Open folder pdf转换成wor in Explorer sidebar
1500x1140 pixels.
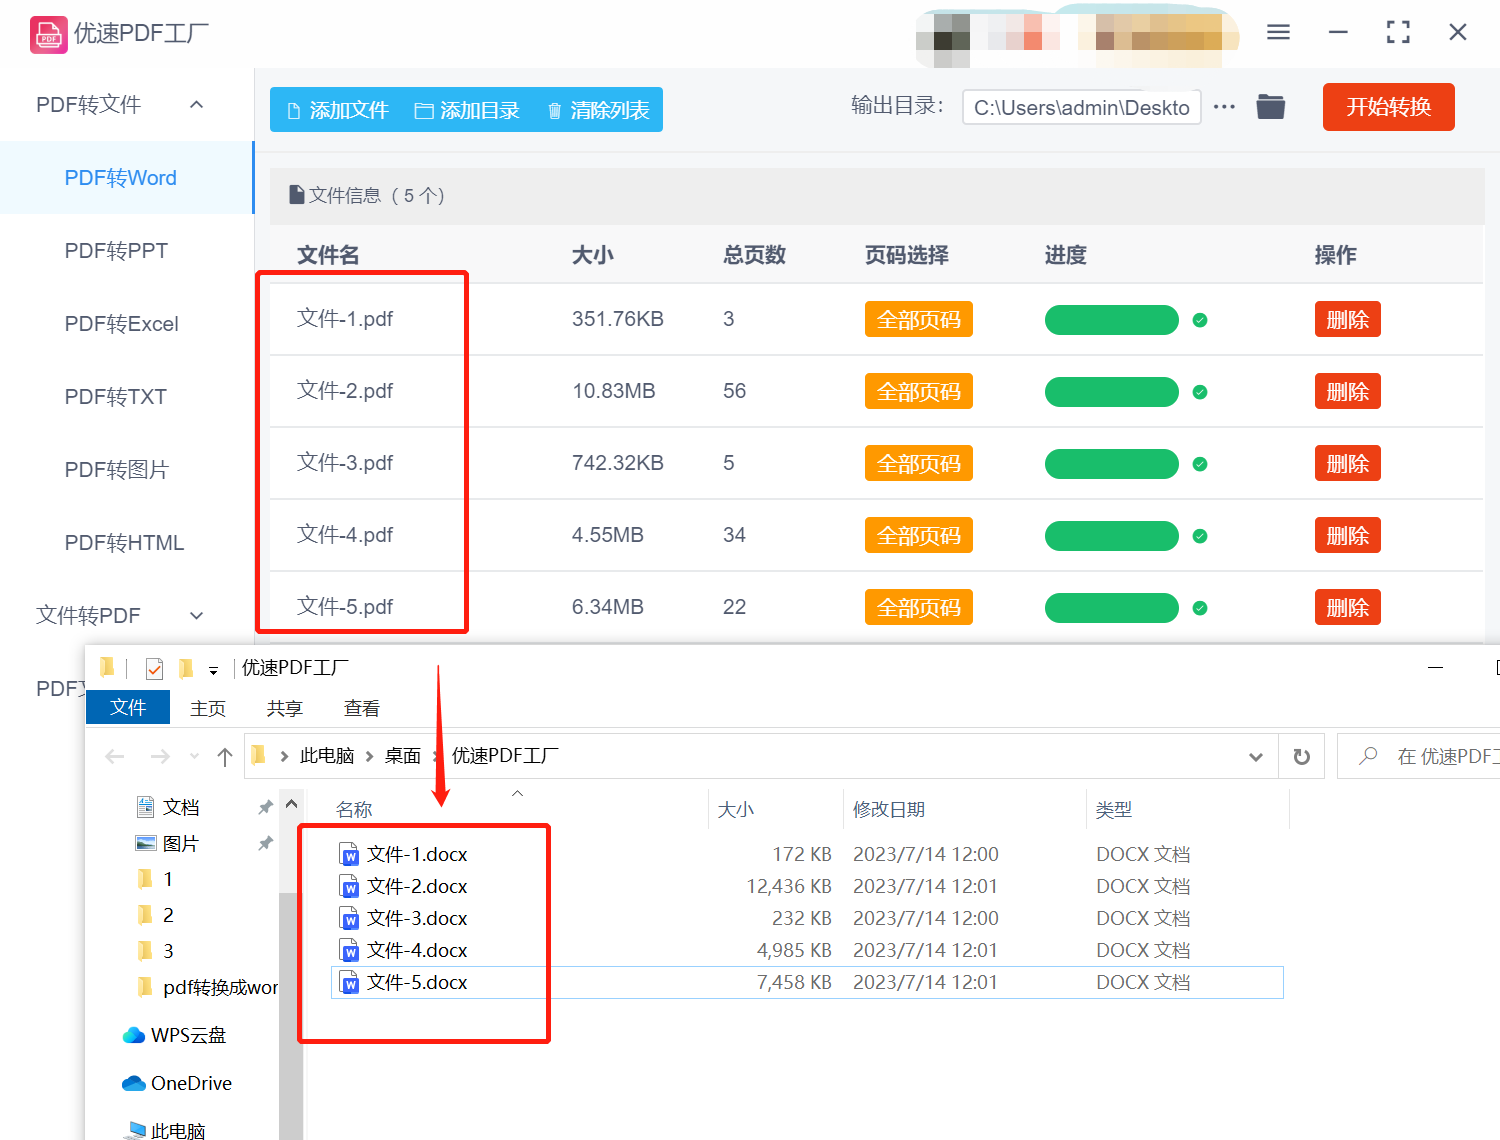208,987
